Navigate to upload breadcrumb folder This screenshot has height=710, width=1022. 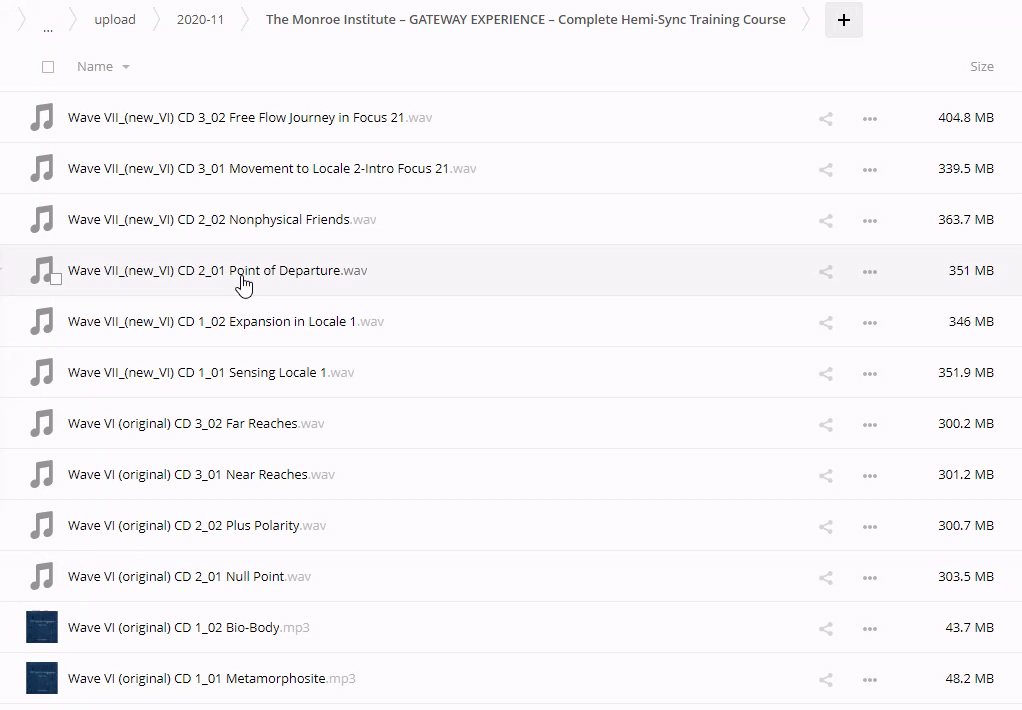[x=115, y=20]
